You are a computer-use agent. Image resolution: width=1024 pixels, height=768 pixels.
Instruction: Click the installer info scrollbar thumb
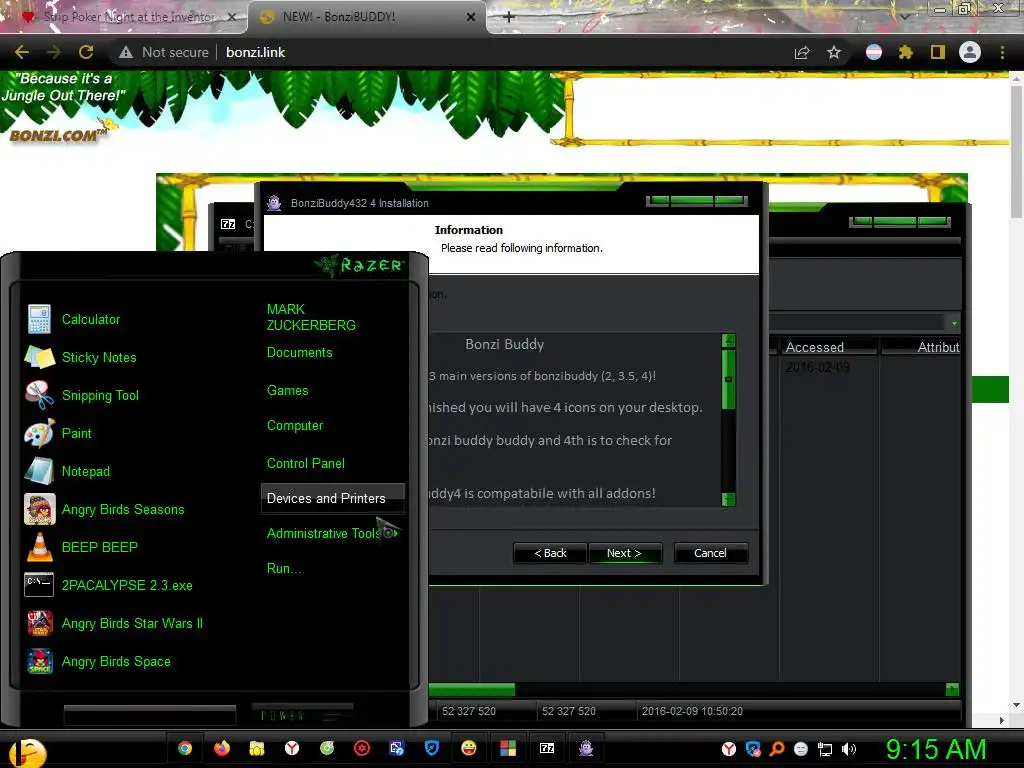[x=729, y=379]
